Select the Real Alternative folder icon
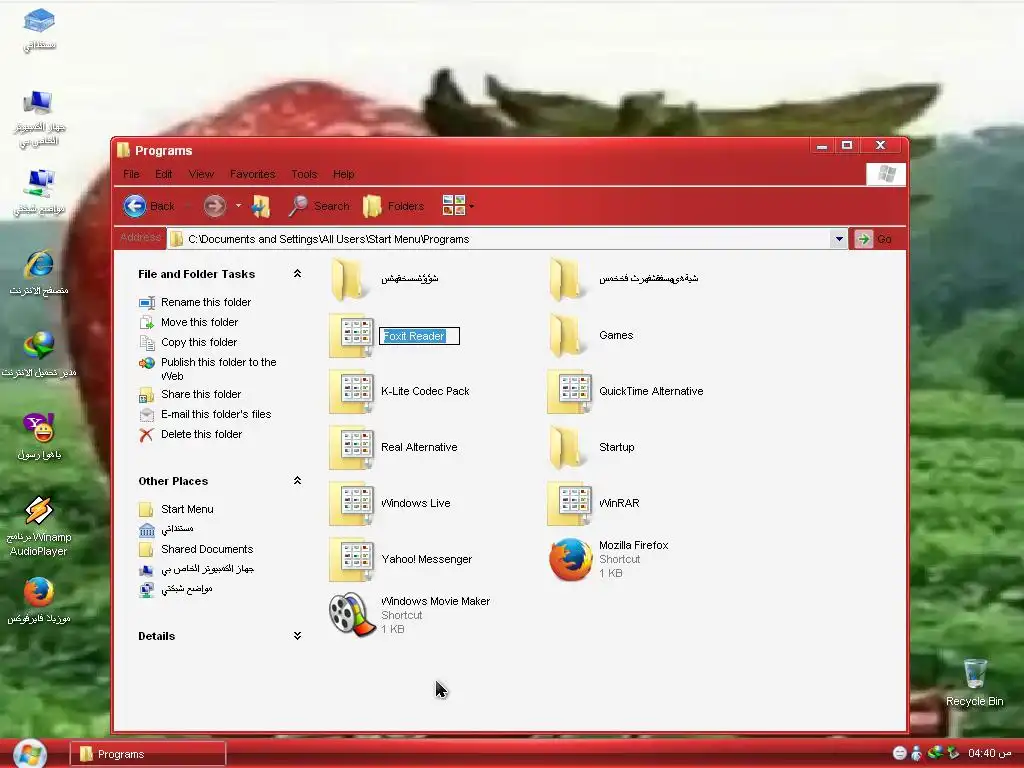Viewport: 1024px width, 768px height. (351, 448)
